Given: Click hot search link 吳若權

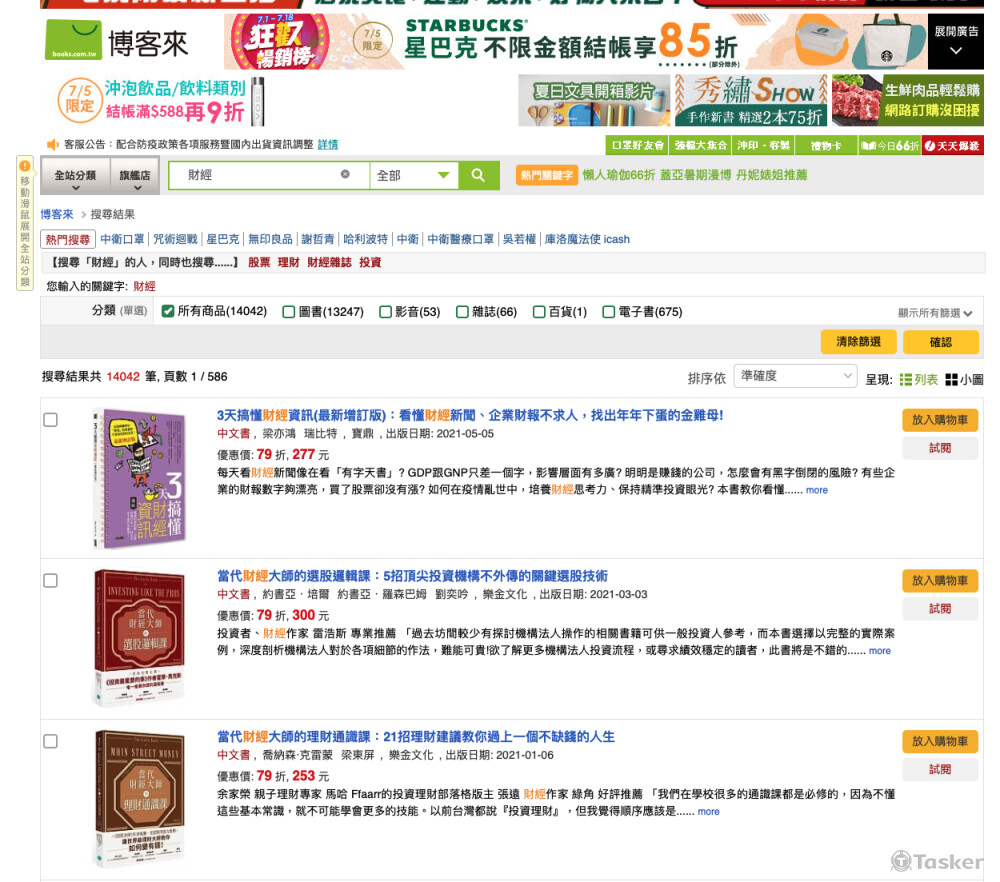Looking at the screenshot, I should pos(519,239).
